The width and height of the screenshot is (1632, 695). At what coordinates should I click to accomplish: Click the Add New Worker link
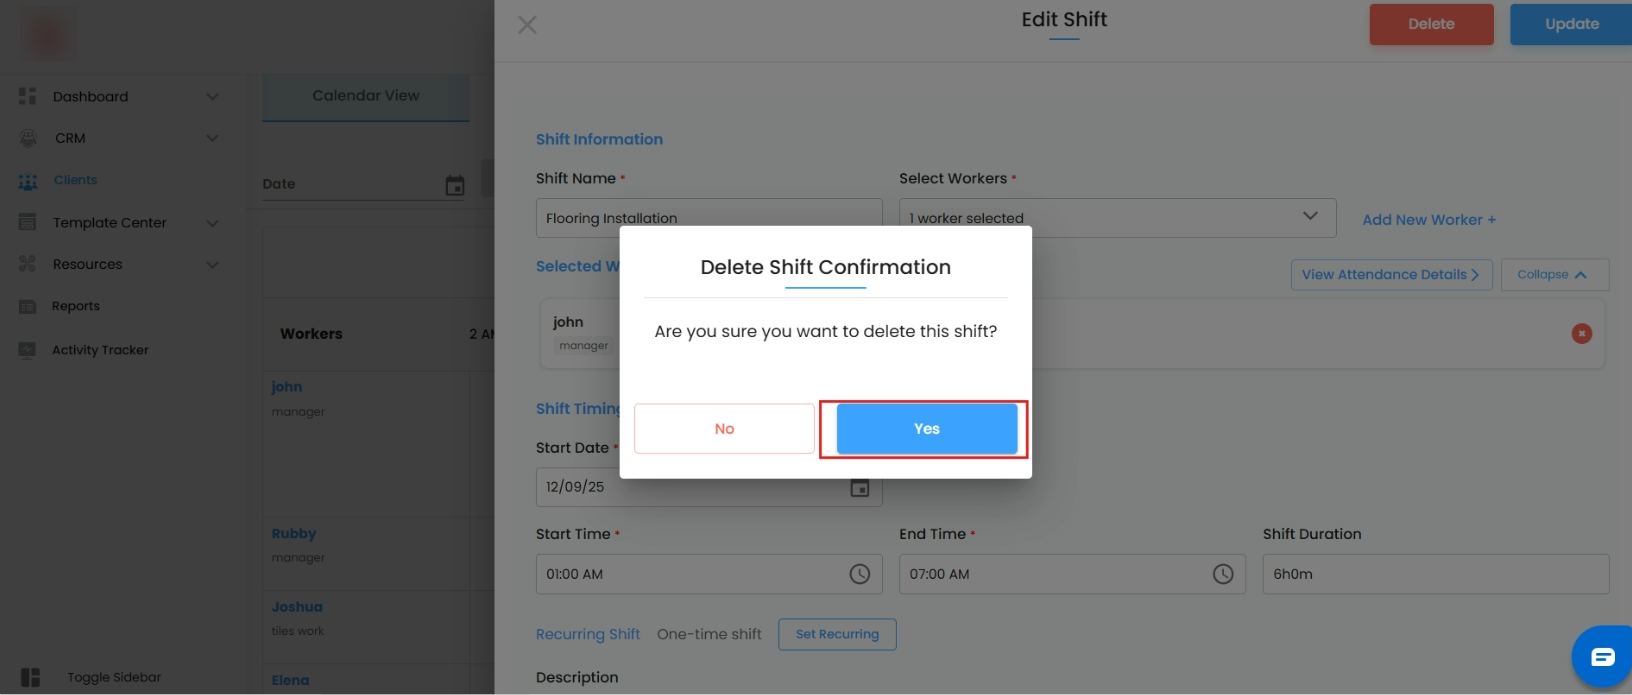1428,220
